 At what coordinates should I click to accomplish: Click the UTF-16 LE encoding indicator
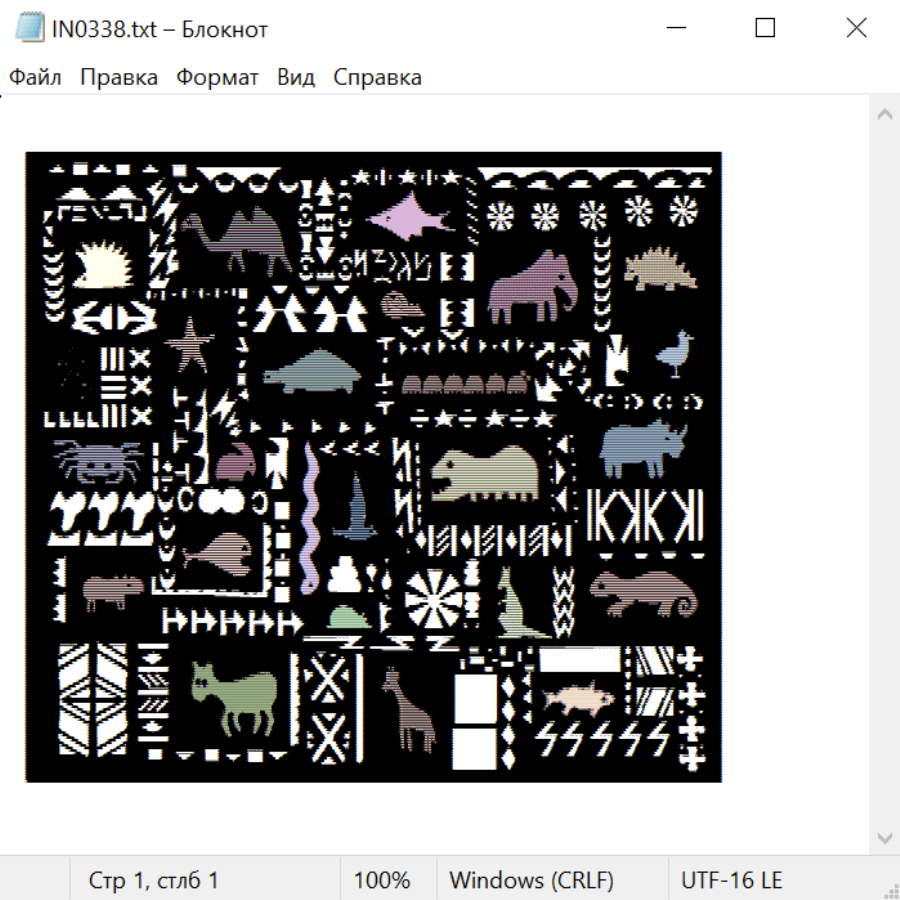pyautogui.click(x=731, y=880)
